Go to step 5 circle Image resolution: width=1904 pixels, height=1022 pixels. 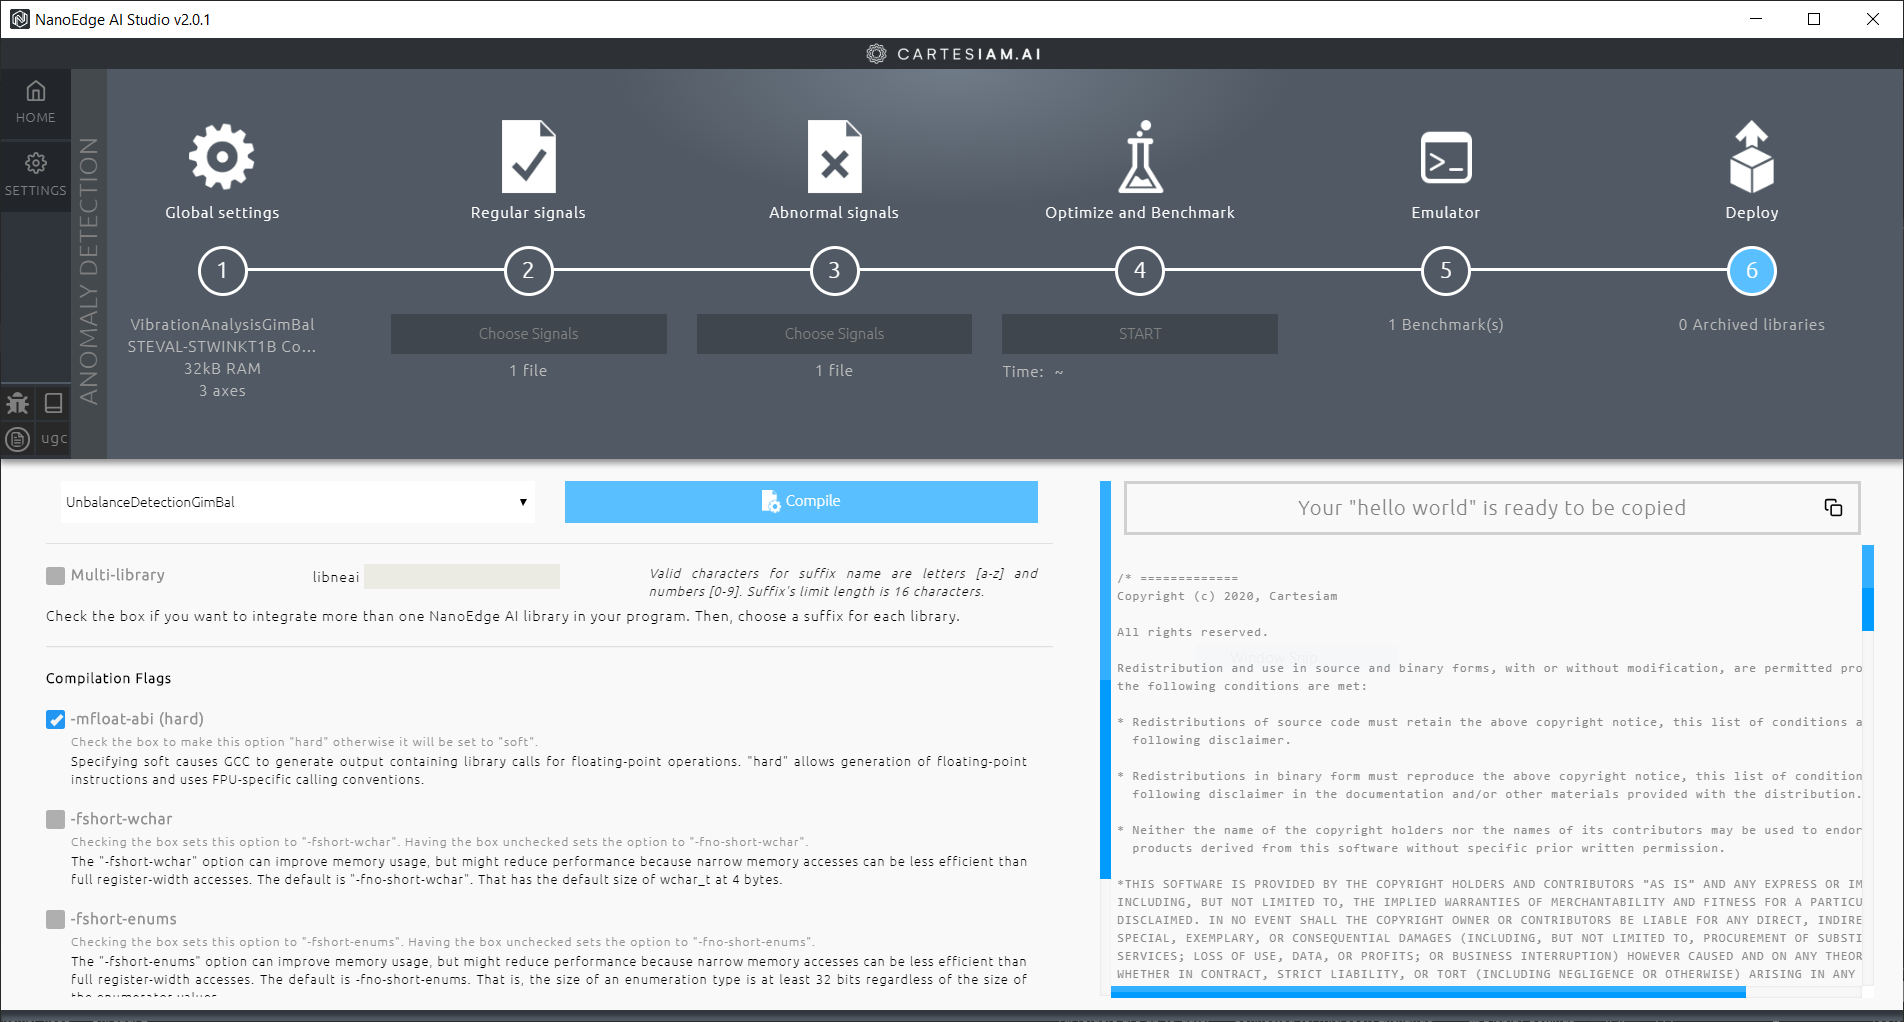pos(1446,271)
